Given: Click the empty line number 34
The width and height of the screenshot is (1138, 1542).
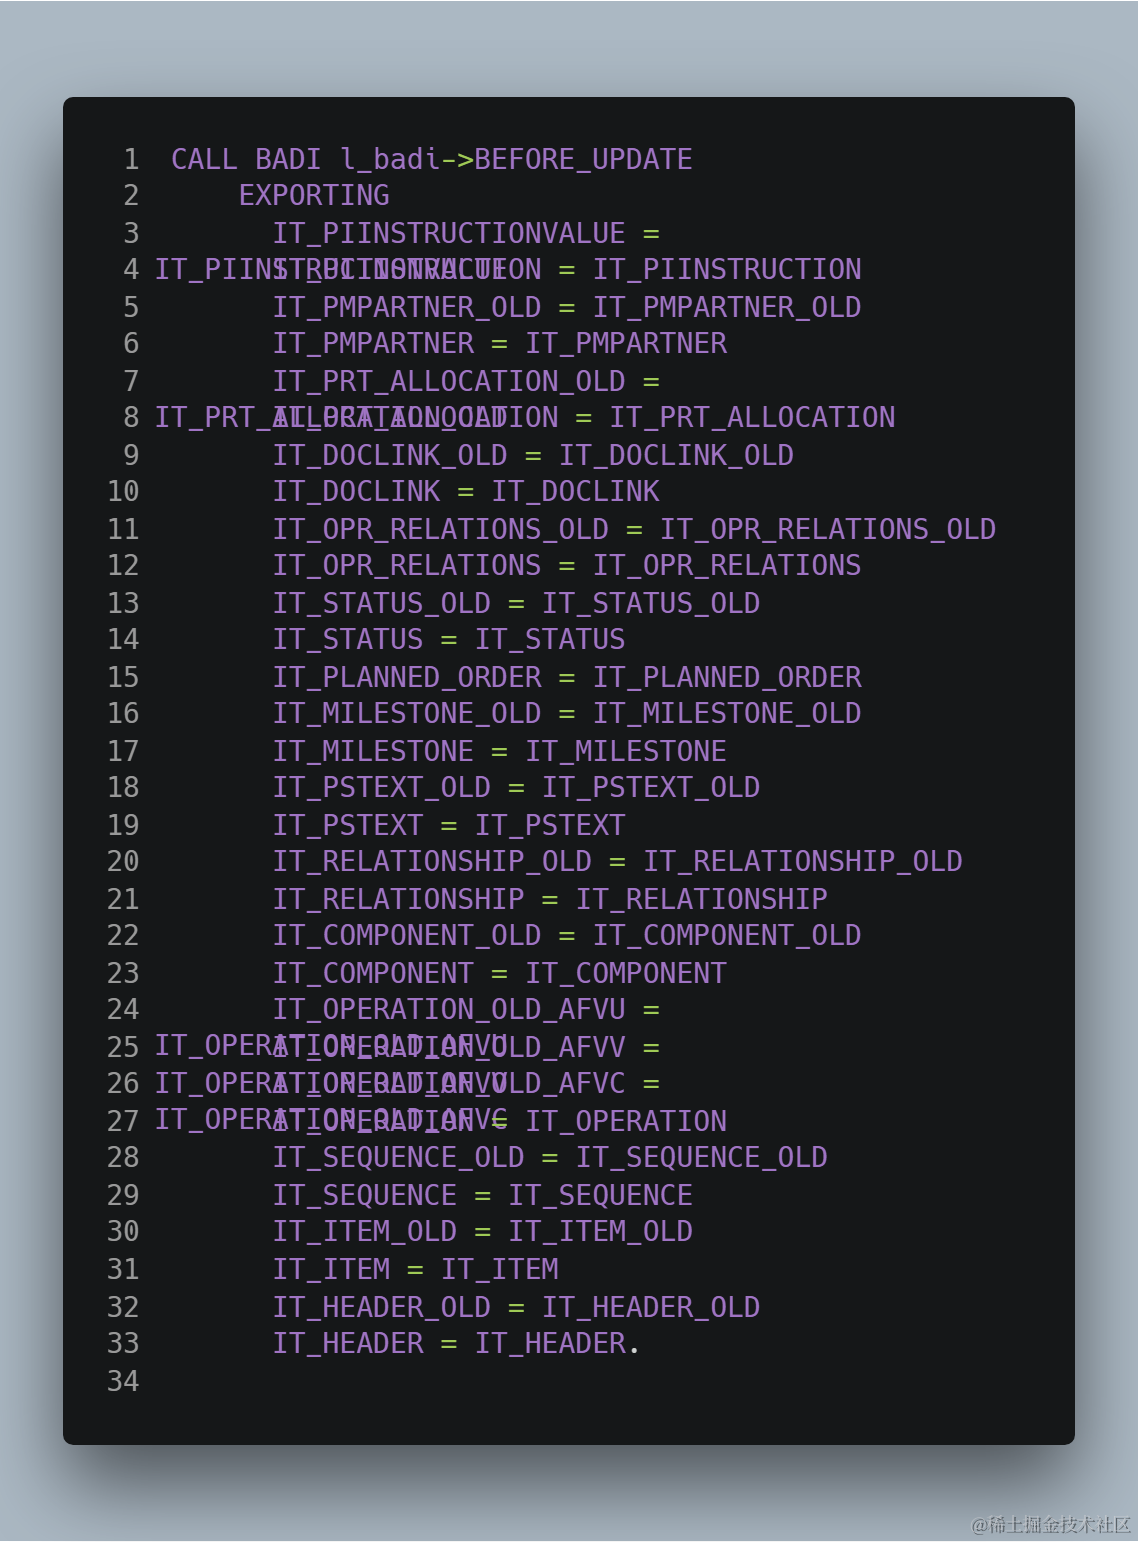Looking at the screenshot, I should [x=123, y=1381].
